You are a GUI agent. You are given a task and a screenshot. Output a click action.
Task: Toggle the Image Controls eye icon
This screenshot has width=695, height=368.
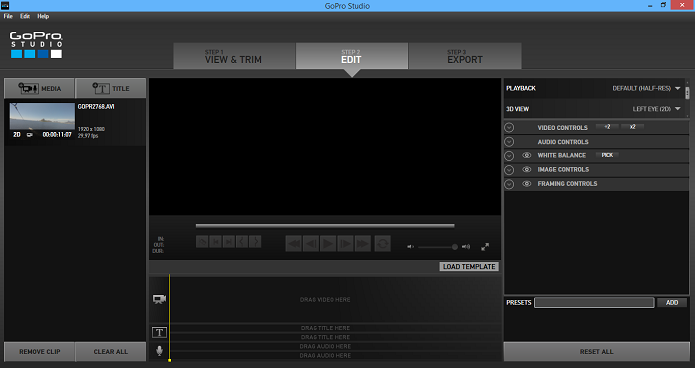527,169
